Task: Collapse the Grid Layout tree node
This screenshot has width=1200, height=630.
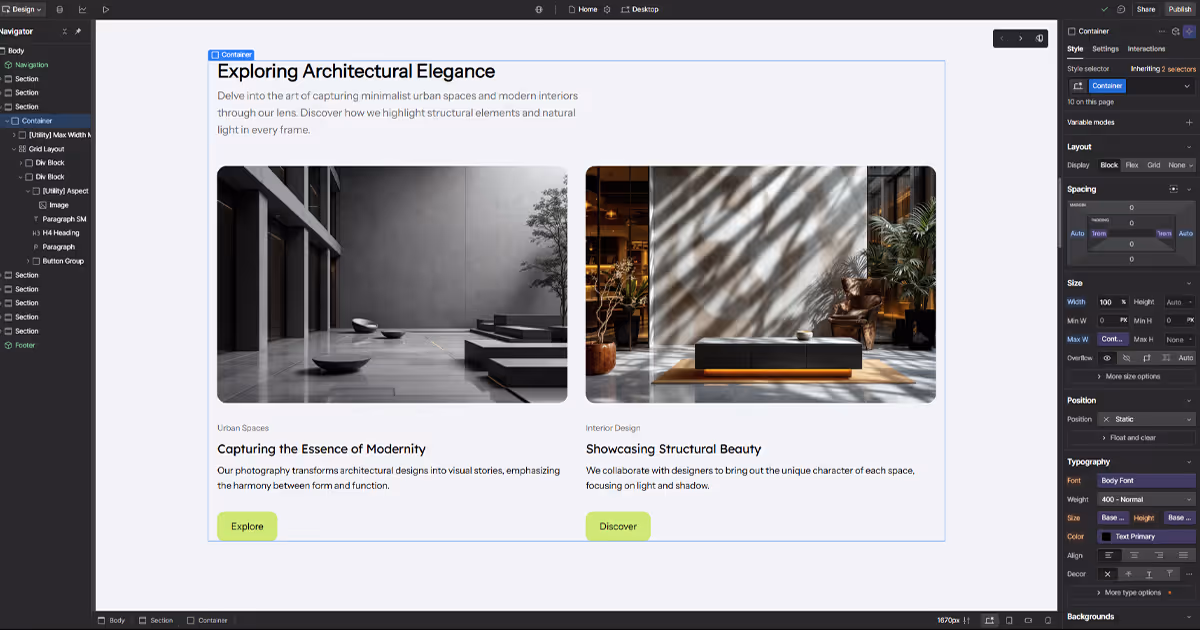Action: [x=14, y=149]
